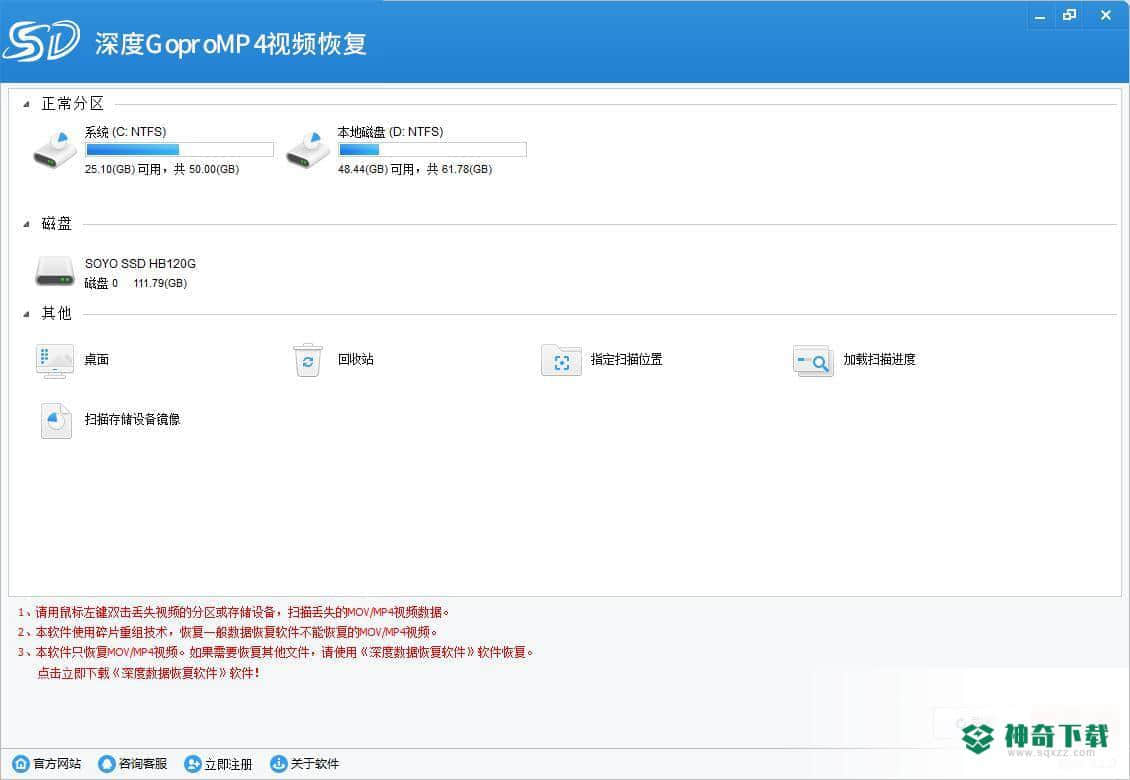Restore down the window
The image size is (1130, 780).
1069,15
